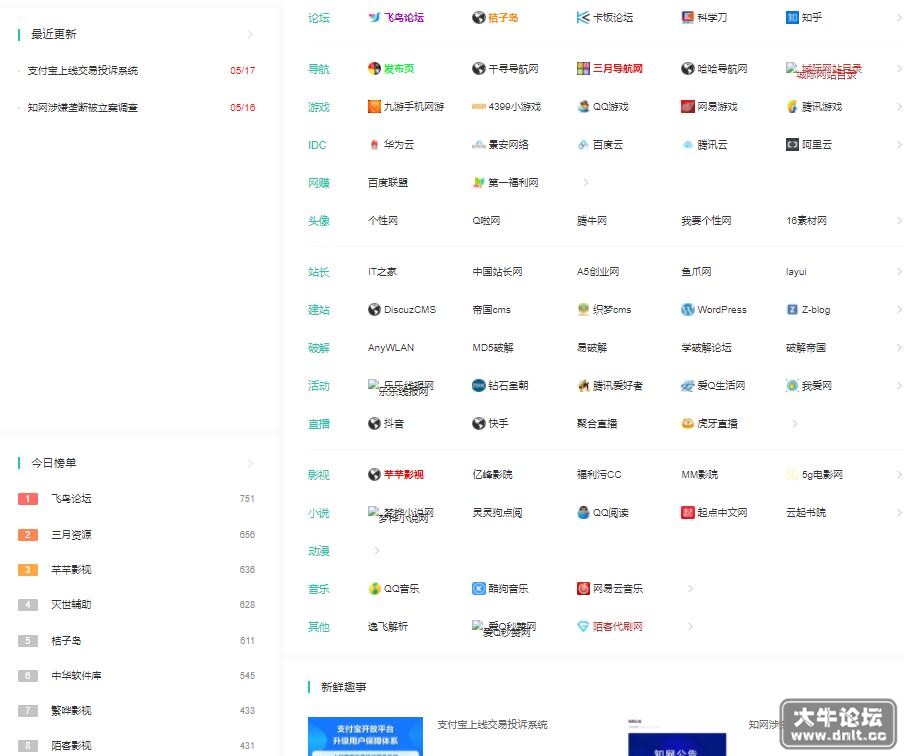904x756 pixels.
Task: Visit the 百度联盟 link
Action: [388, 183]
